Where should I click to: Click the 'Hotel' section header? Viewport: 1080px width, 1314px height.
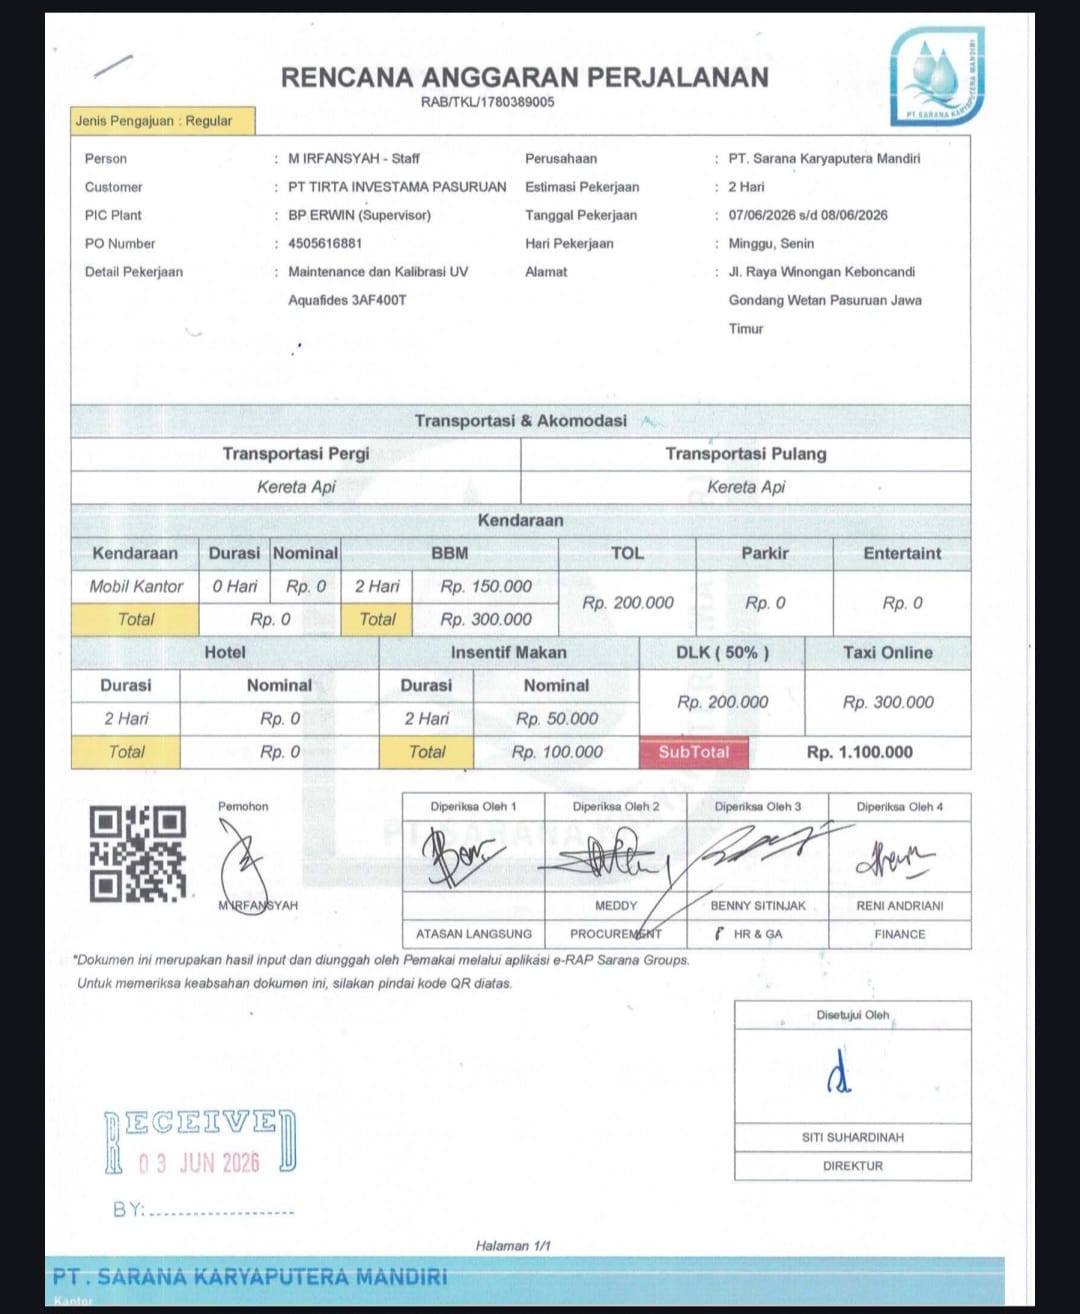225,652
